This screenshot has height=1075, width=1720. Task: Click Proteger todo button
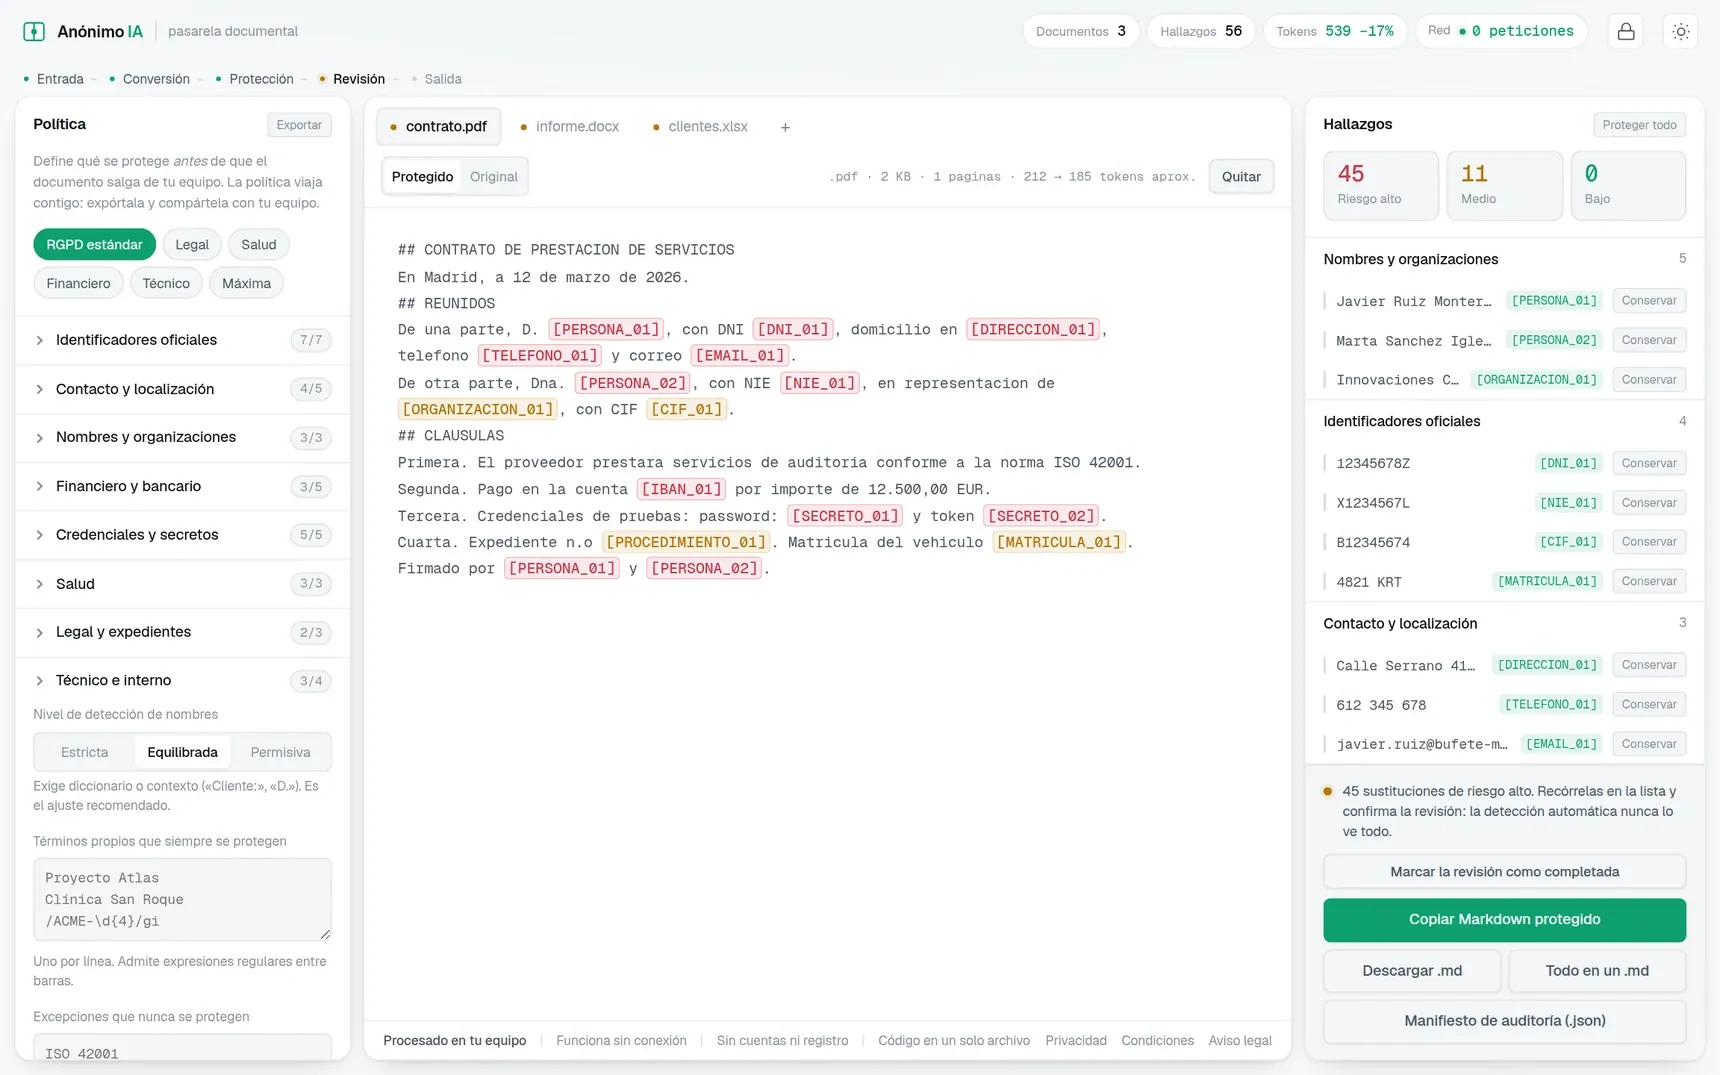point(1639,125)
